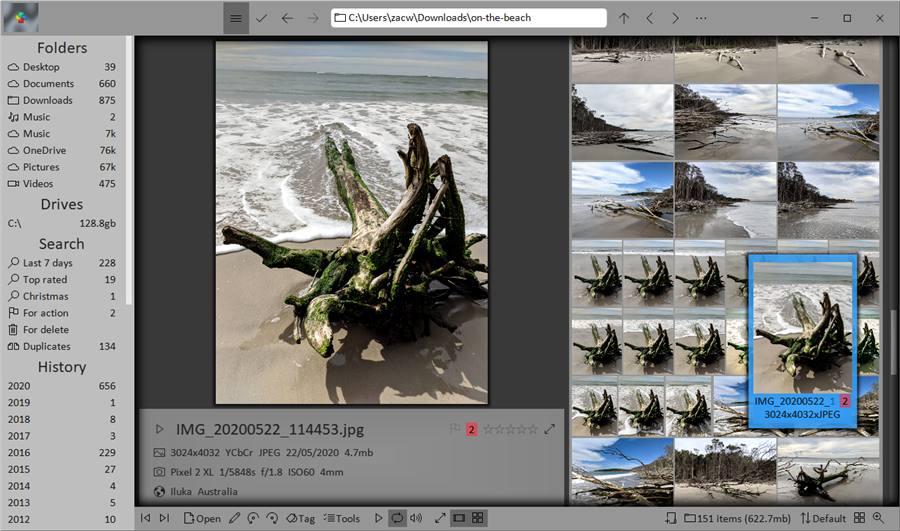Run the Christmas search
This screenshot has width=900, height=531.
click(61, 296)
